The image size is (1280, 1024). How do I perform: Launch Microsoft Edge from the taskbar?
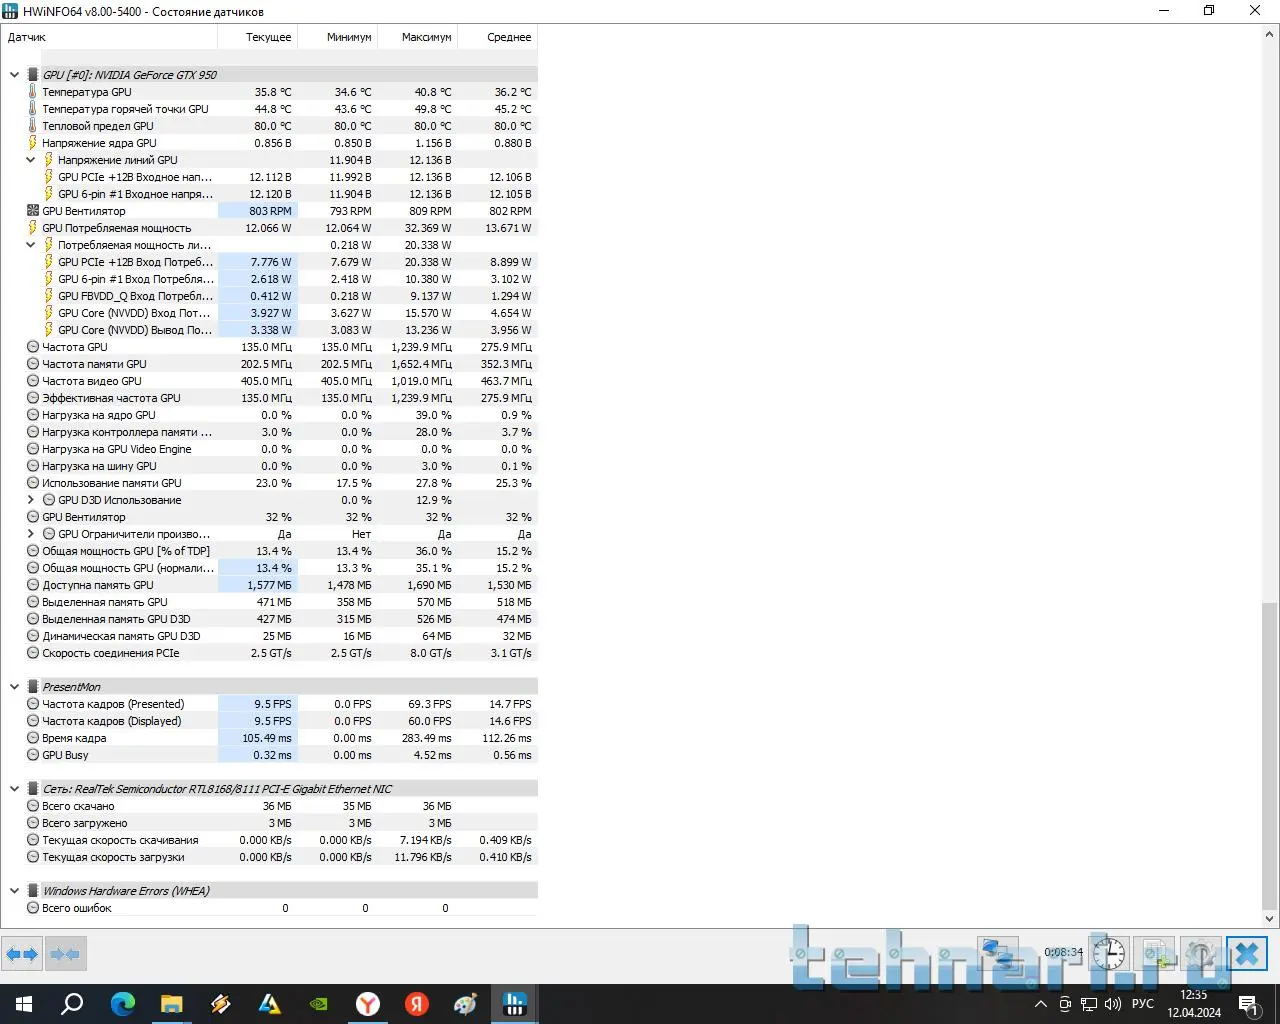pyautogui.click(x=122, y=1004)
